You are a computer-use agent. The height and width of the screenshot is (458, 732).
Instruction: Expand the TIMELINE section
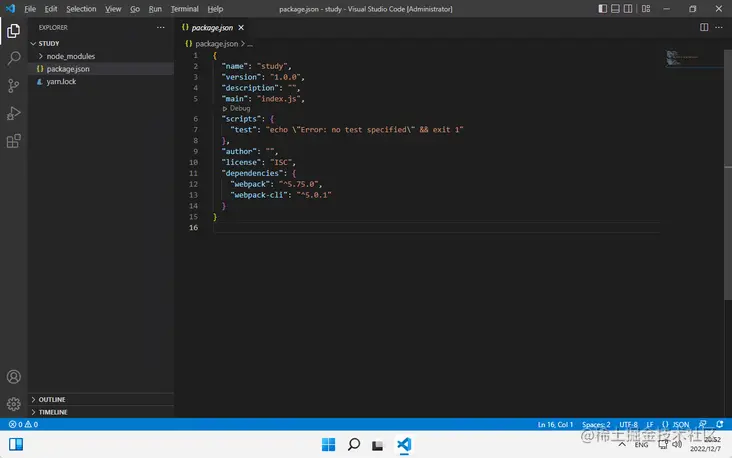101,412
